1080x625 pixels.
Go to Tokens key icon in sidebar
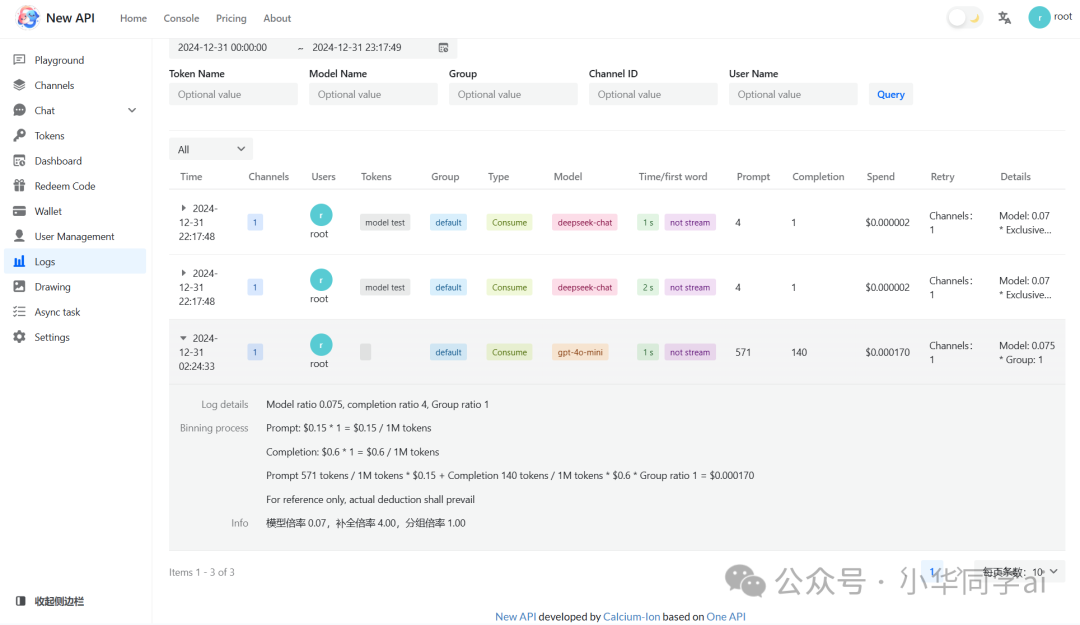[x=19, y=136]
